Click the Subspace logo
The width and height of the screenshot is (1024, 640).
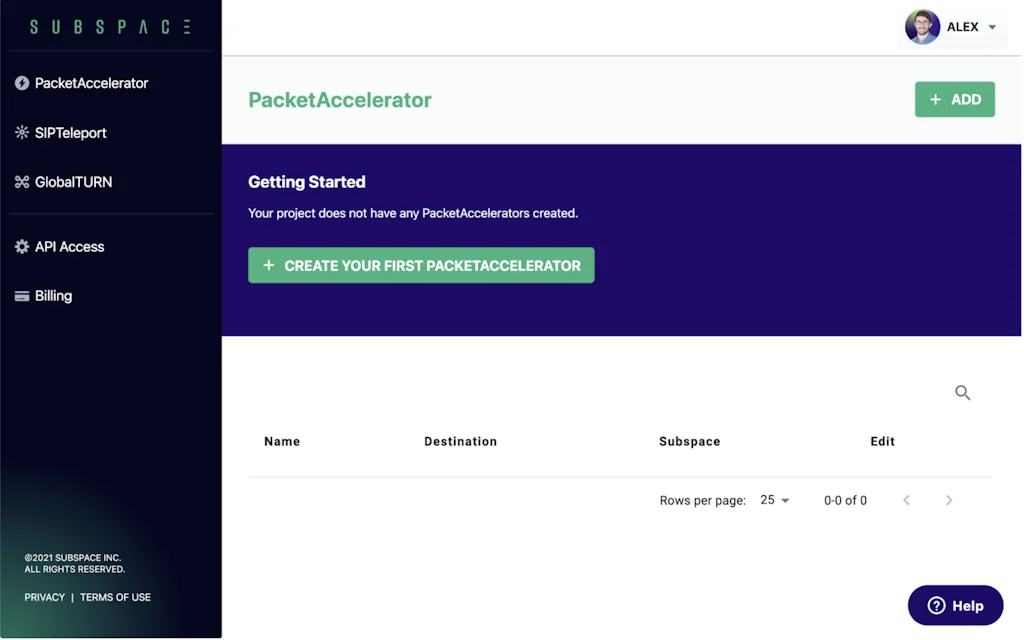click(x=109, y=26)
